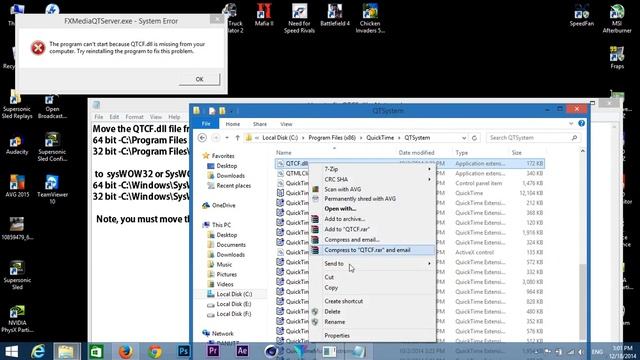Launch Photoshop from taskbar
This screenshot has height=360, width=640.
[184, 351]
